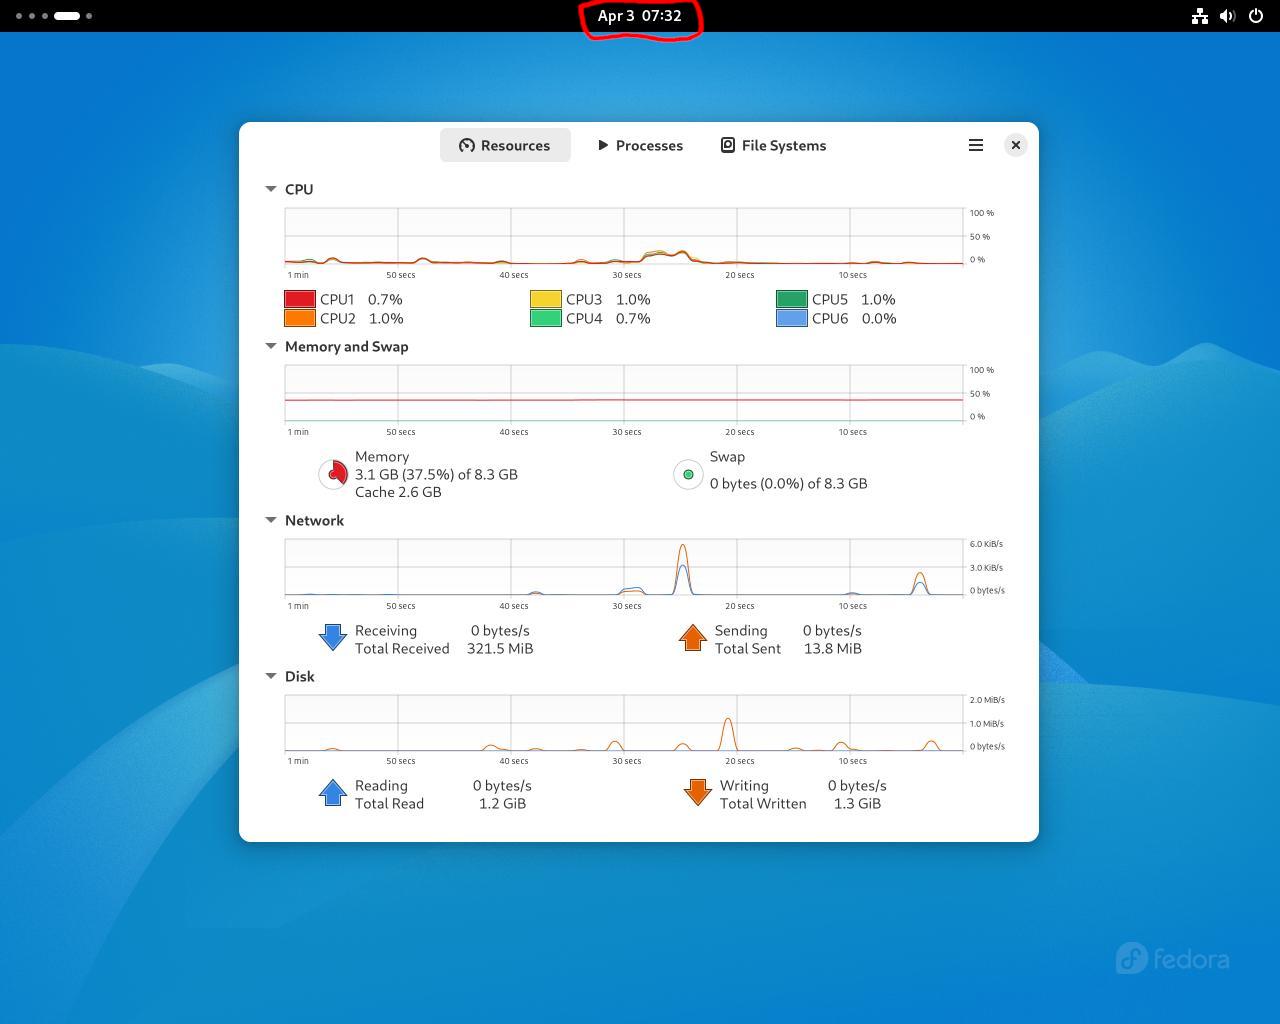This screenshot has height=1024, width=1280.
Task: Pick the CPU5 dark green color swatch
Action: (792, 299)
